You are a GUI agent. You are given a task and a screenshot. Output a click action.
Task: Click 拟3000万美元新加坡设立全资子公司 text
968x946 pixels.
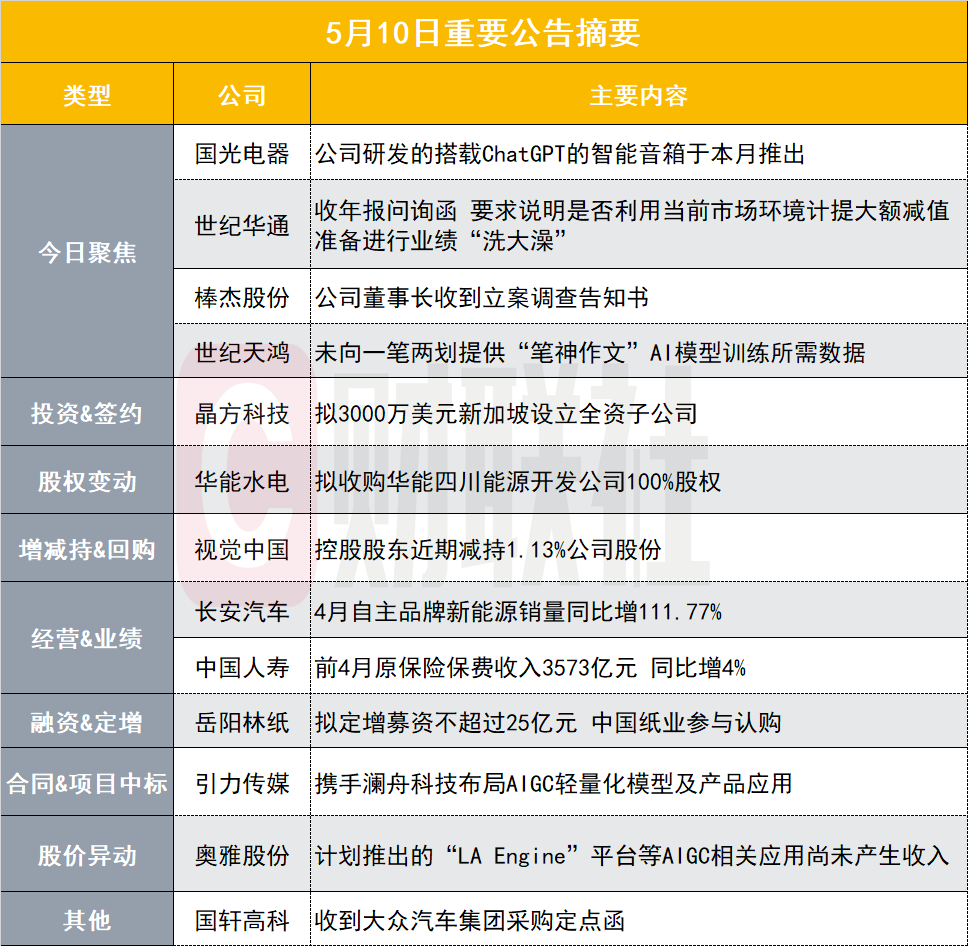coord(506,413)
